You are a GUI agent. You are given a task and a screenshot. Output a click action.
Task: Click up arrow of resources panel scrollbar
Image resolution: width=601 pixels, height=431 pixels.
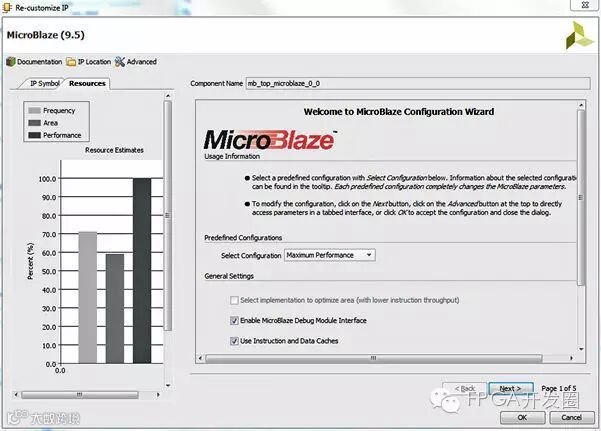pyautogui.click(x=168, y=95)
